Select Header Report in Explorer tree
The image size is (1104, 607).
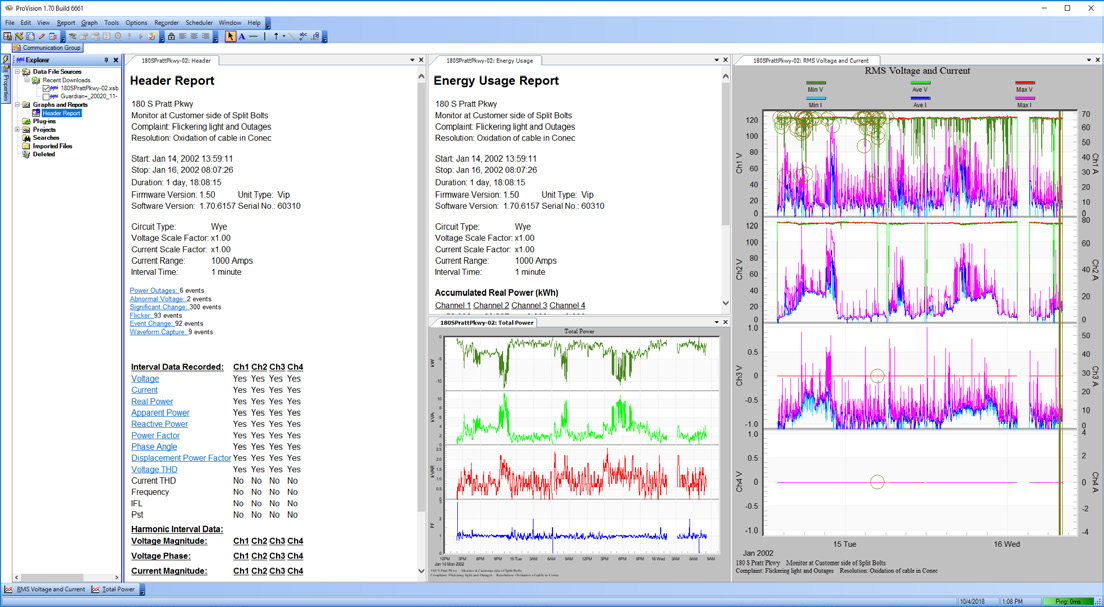(x=61, y=113)
